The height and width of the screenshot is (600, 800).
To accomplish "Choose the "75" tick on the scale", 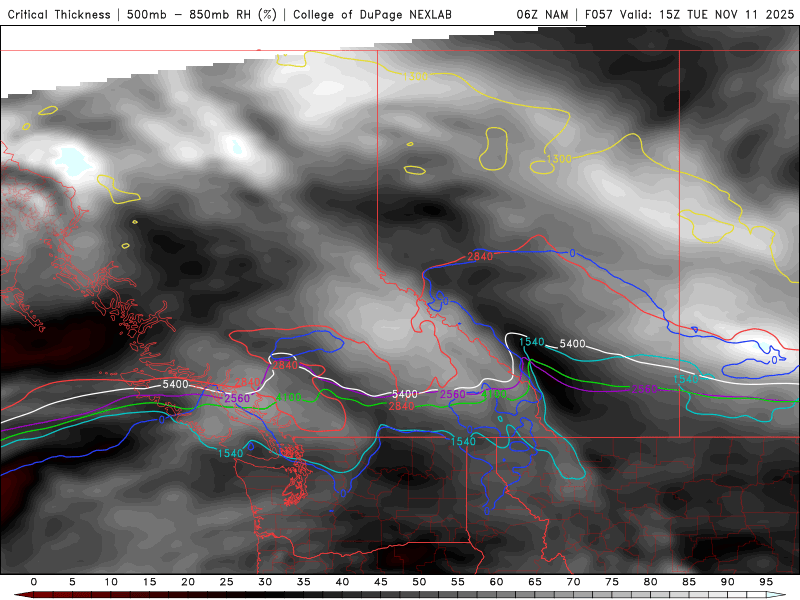I will click(612, 582).
